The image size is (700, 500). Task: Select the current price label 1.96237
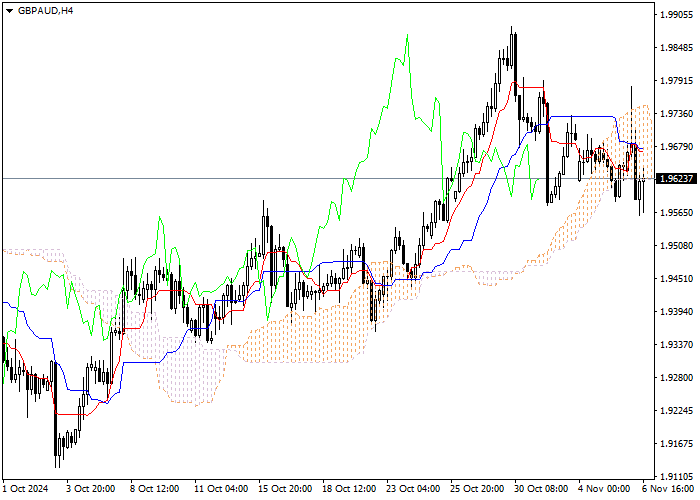coord(678,179)
